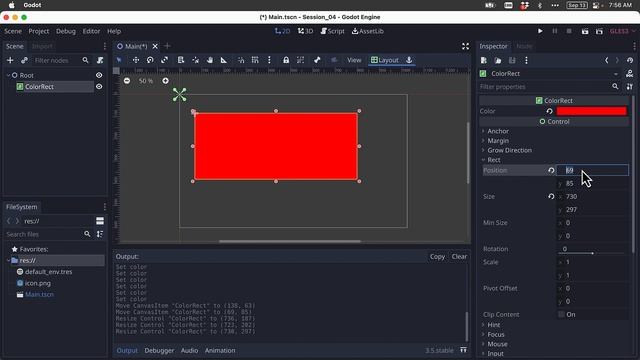The height and width of the screenshot is (360, 640).
Task: Toggle distraction-free mode icon
Action: click(465, 46)
